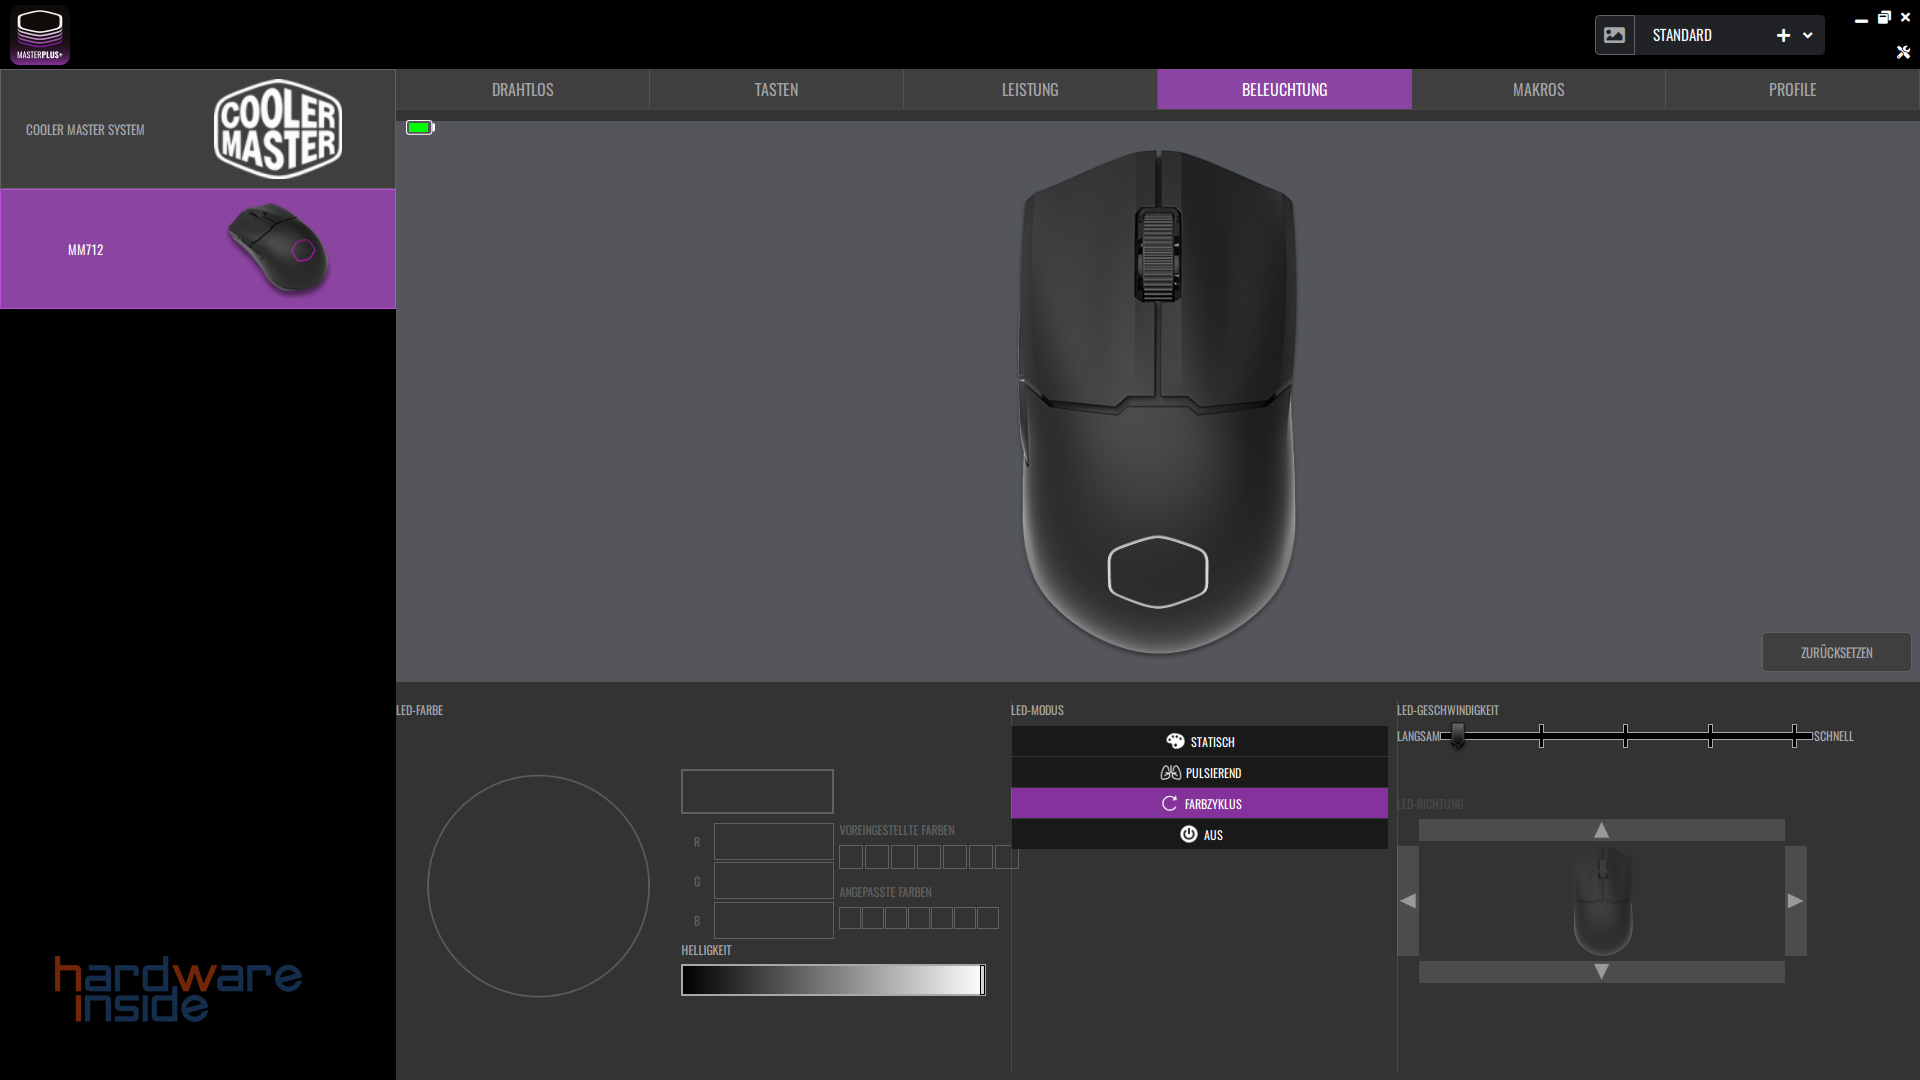This screenshot has height=1080, width=1920.
Task: Click the lungs icon on PULSIEREND mode
Action: pos(1171,772)
